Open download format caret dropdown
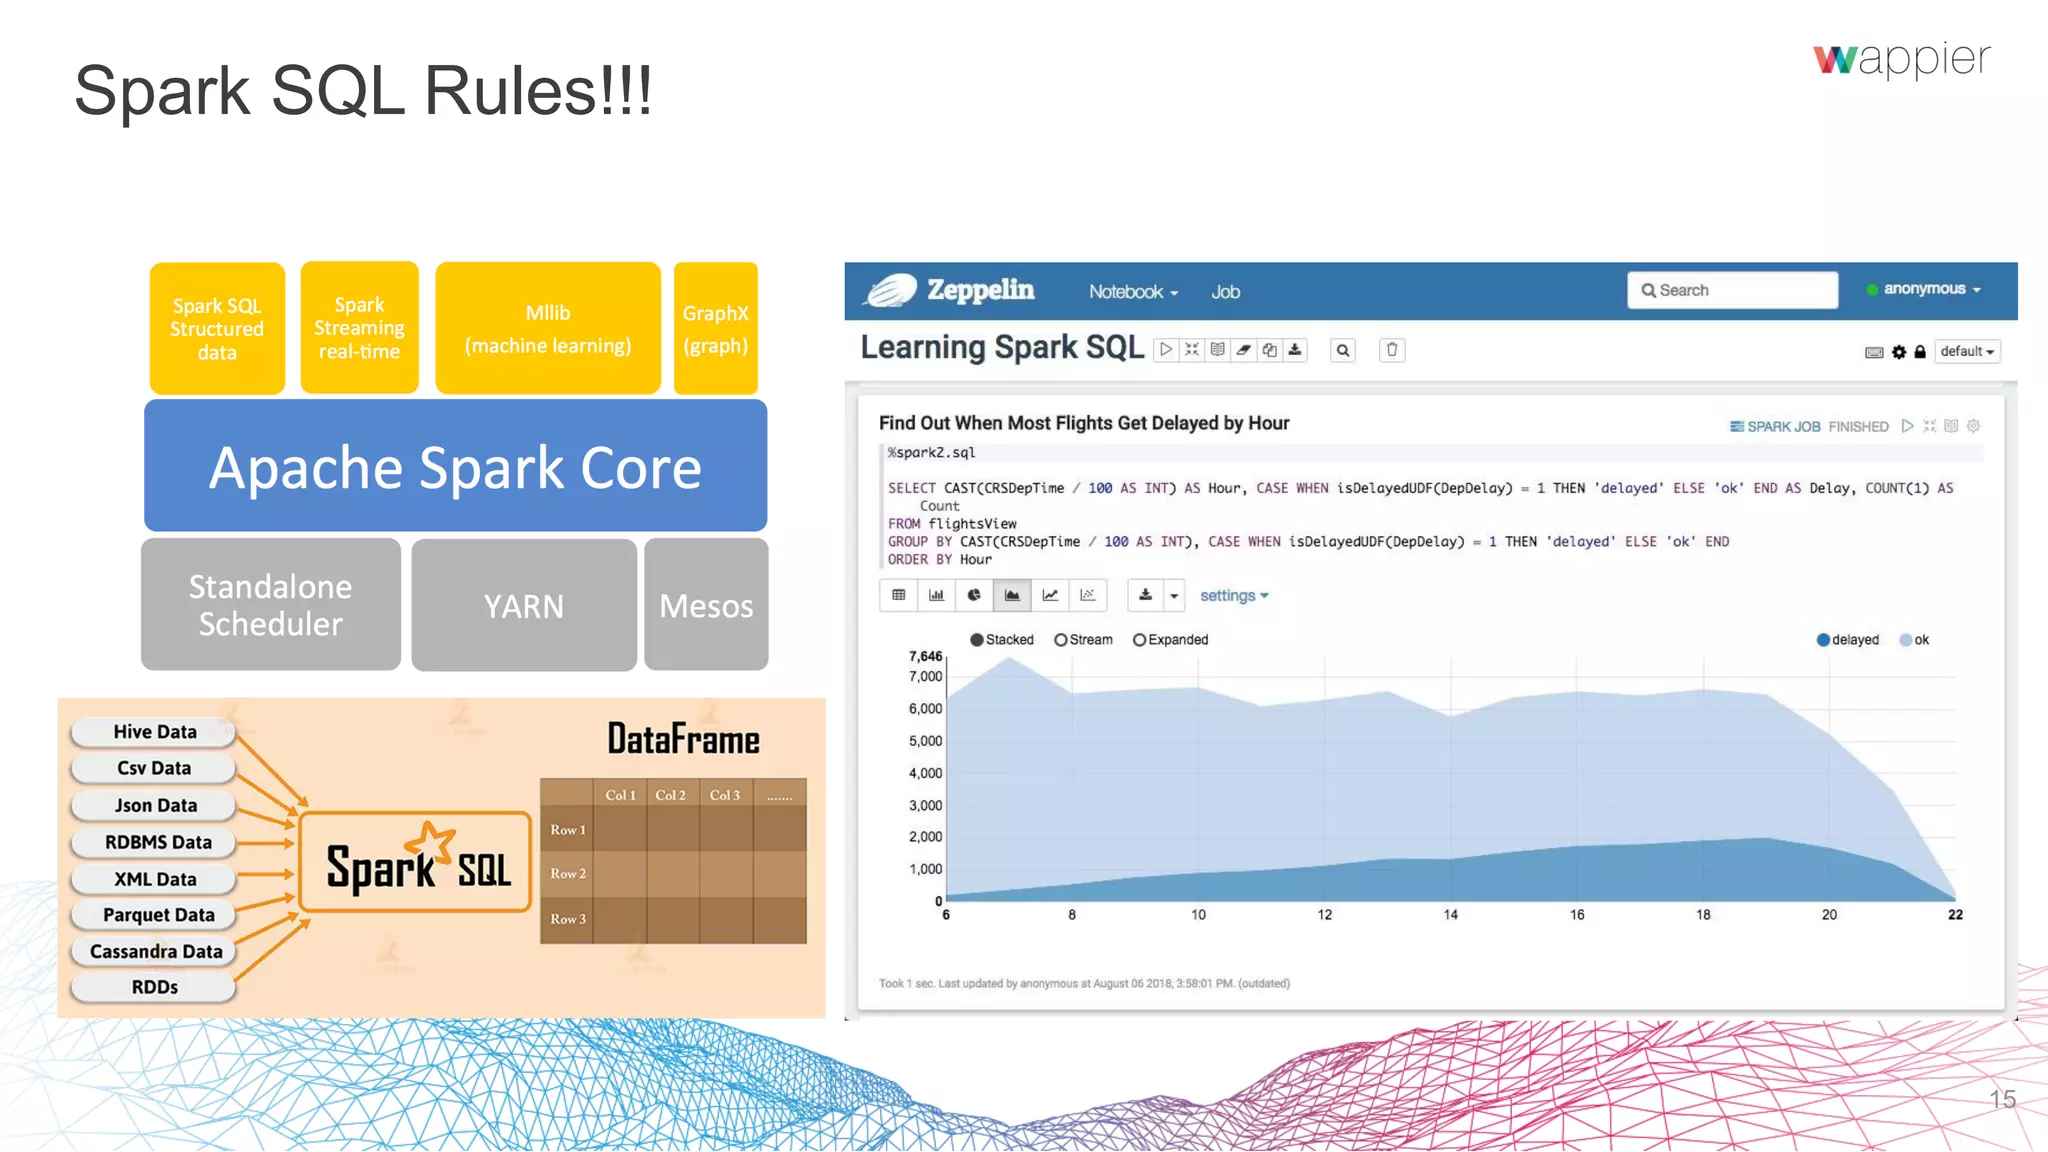 1175,595
